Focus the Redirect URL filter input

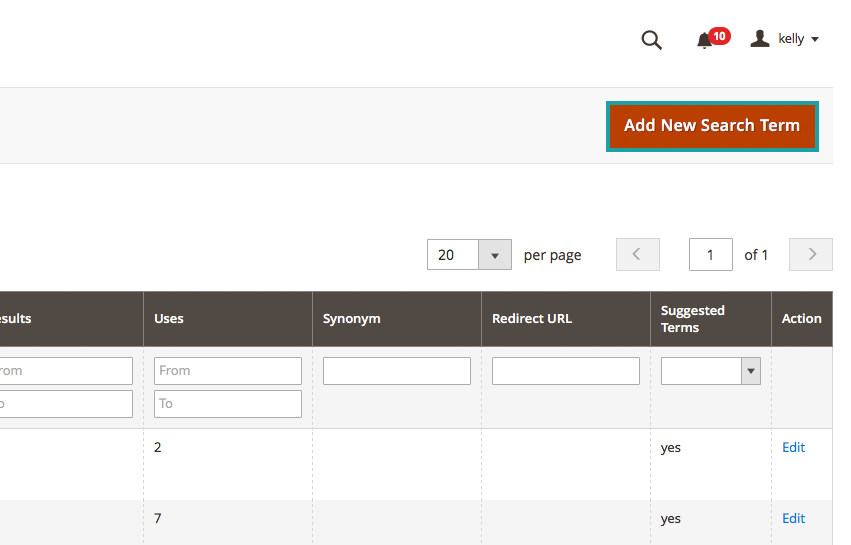coord(565,371)
